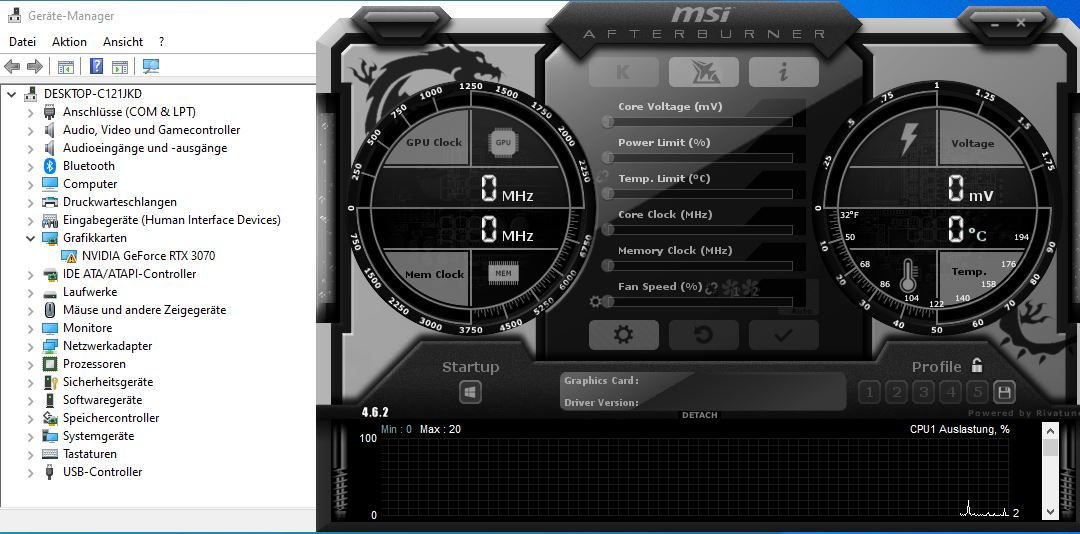The height and width of the screenshot is (534, 1080).
Task: Select the Systemgeräte tree item
Action: click(98, 436)
